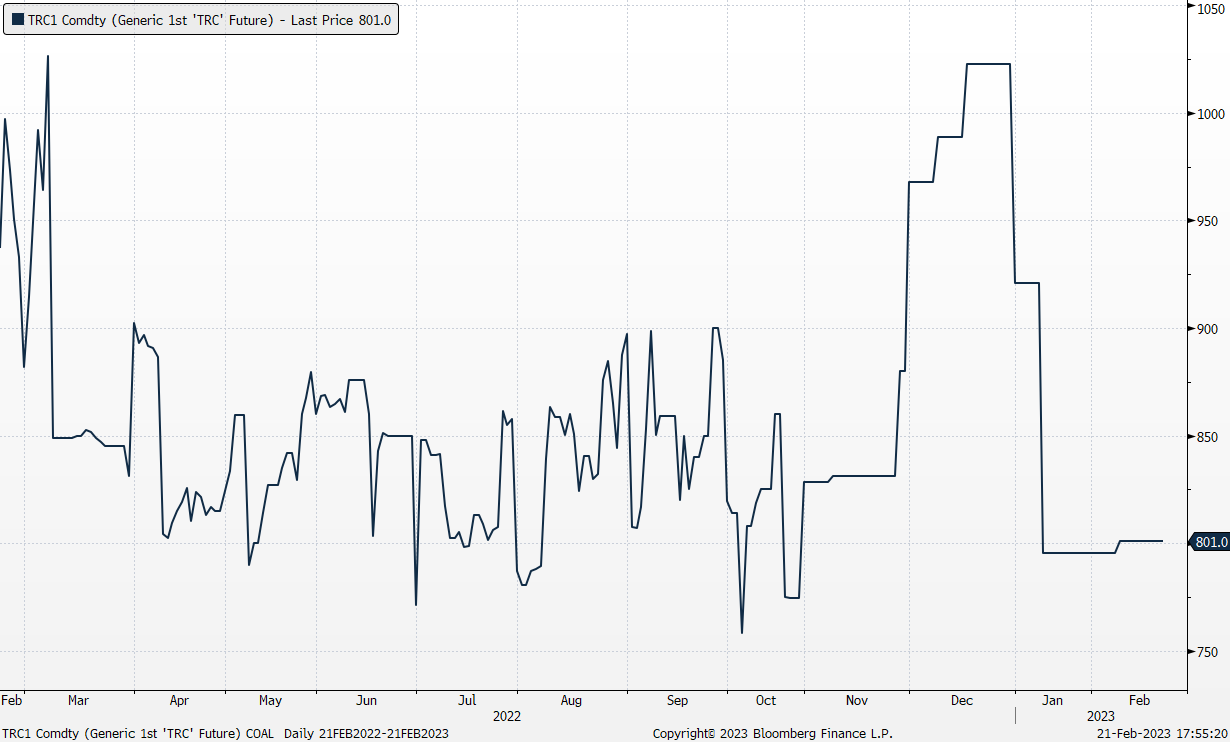Screen dimensions: 1230x742
Task: Click the 900 y-axis label
Action: pos(1207,329)
